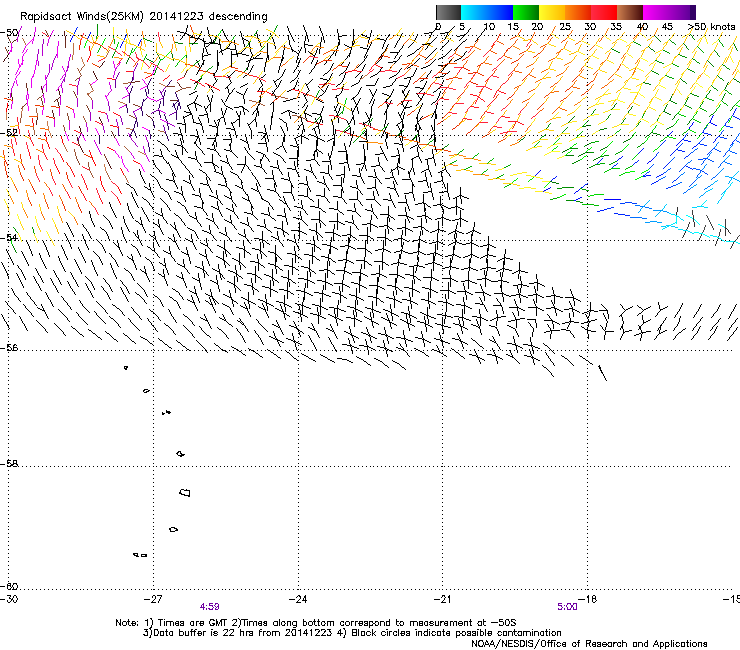The image size is (740, 650).
Task: Click the latitude label '-58'
Action: tap(9, 464)
